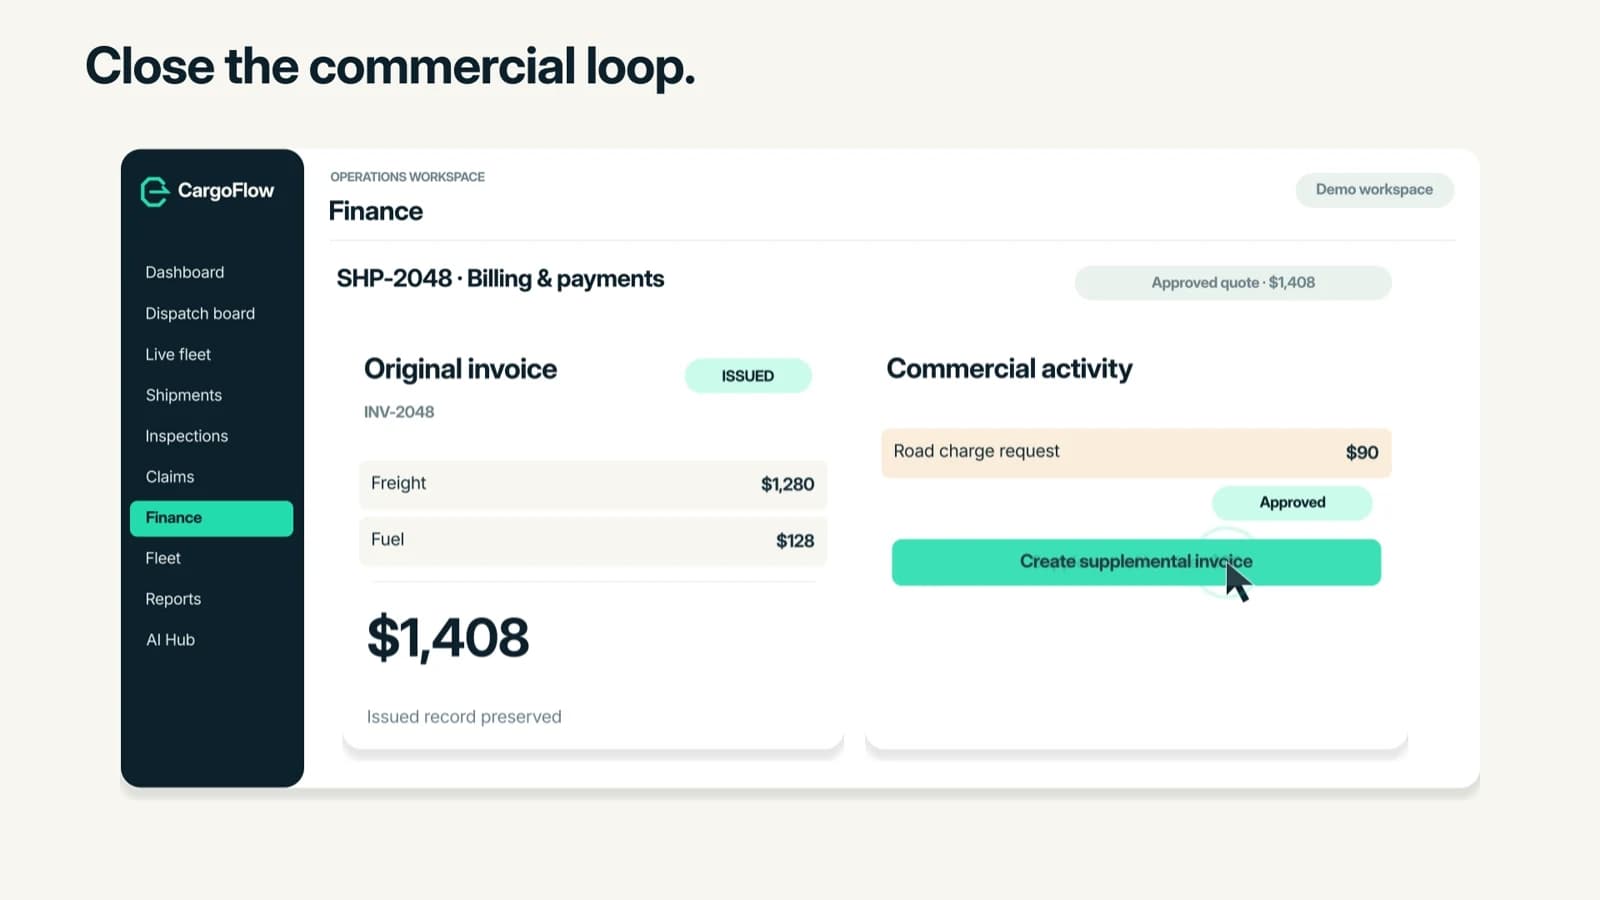Open Live fleet in sidebar
Image resolution: width=1600 pixels, height=900 pixels.
(x=178, y=354)
